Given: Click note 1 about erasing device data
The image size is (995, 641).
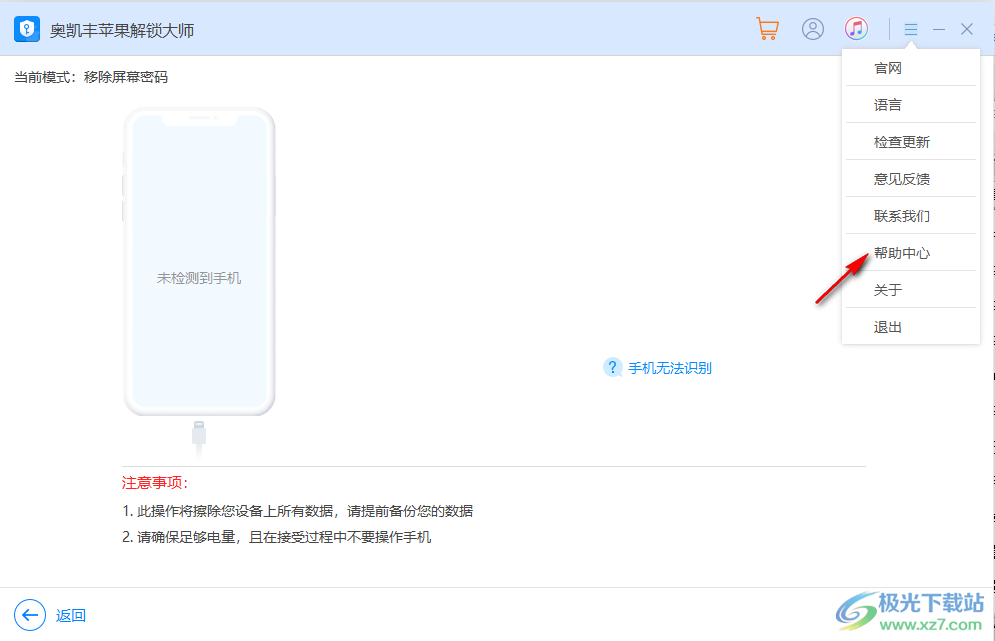Looking at the screenshot, I should 297,511.
